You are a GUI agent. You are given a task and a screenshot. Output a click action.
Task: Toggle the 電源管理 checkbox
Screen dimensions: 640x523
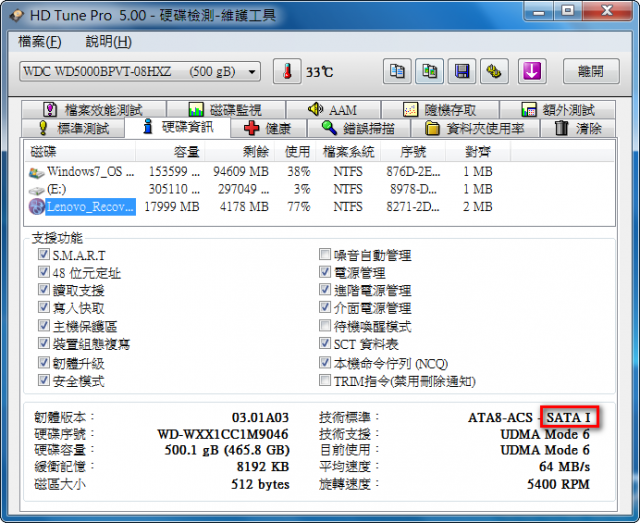pyautogui.click(x=325, y=272)
